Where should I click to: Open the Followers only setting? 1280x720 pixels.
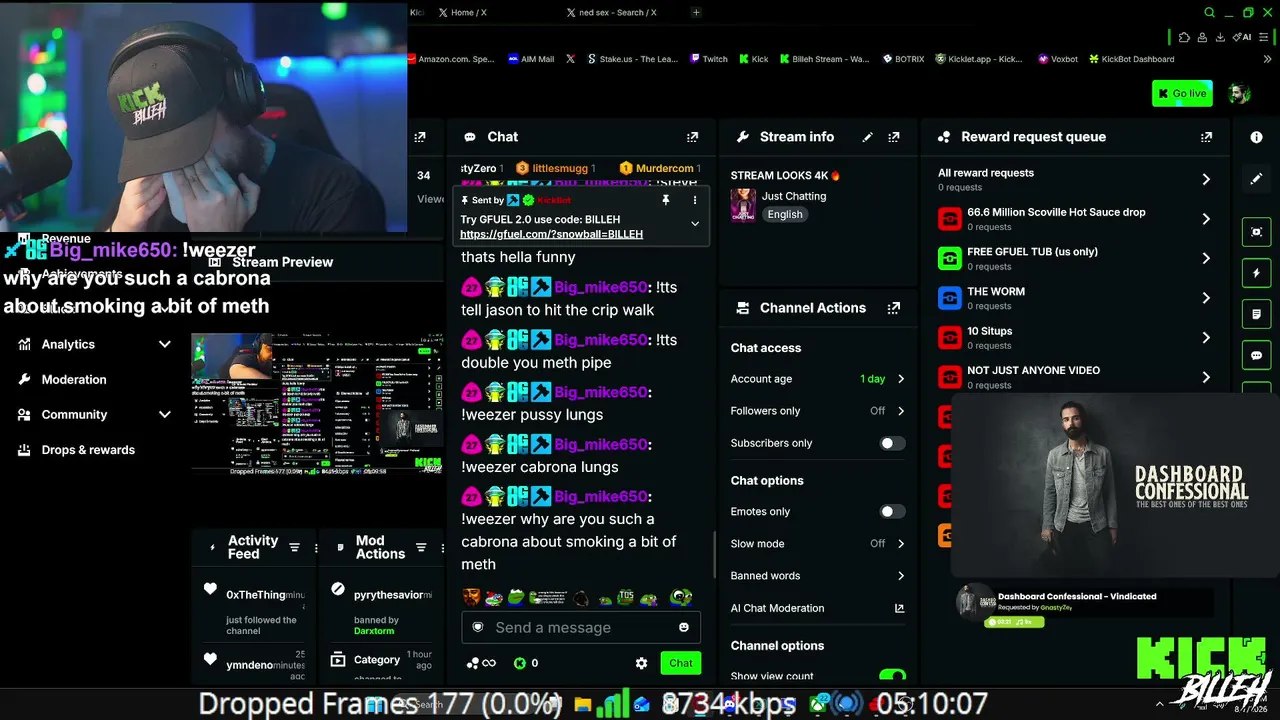[x=818, y=411]
